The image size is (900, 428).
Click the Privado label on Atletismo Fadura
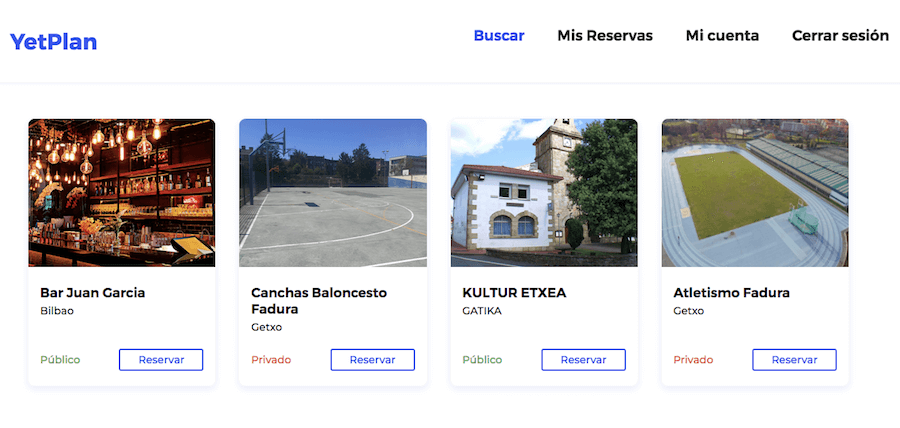pyautogui.click(x=693, y=360)
